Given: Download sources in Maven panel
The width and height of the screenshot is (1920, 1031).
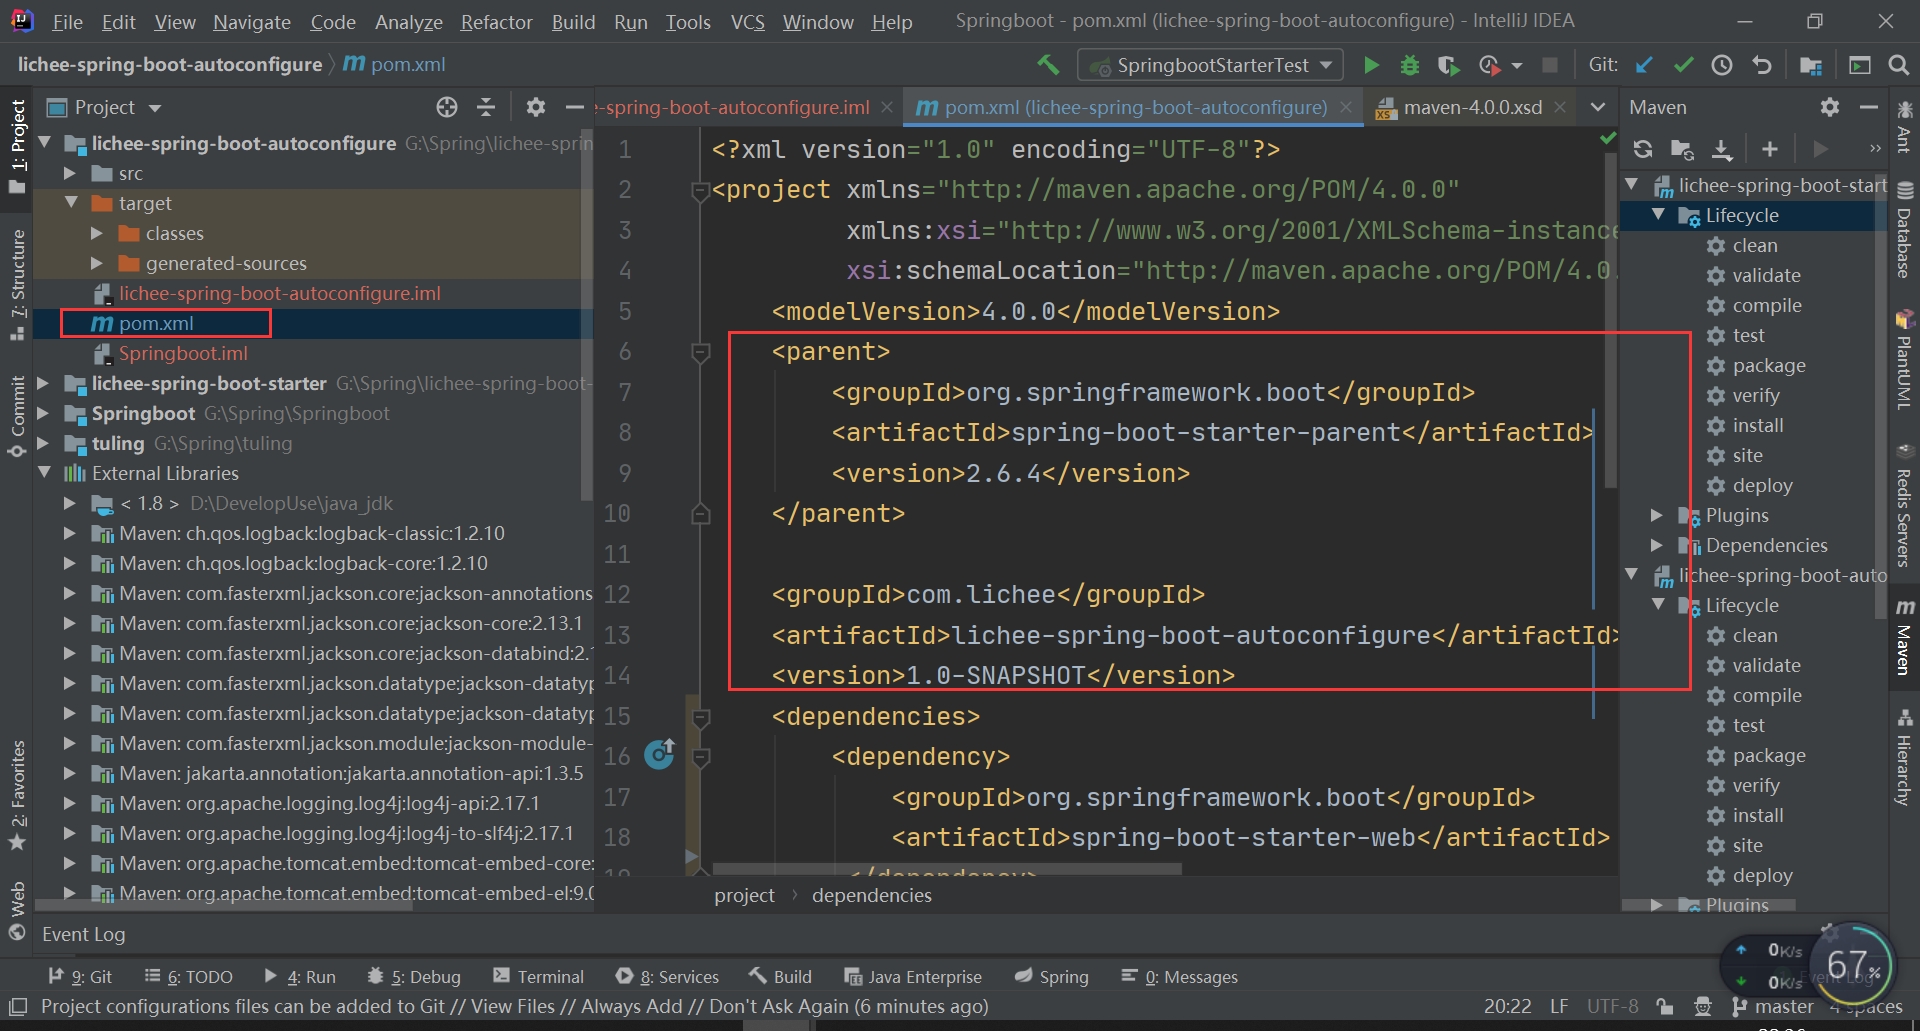Looking at the screenshot, I should [x=1722, y=149].
